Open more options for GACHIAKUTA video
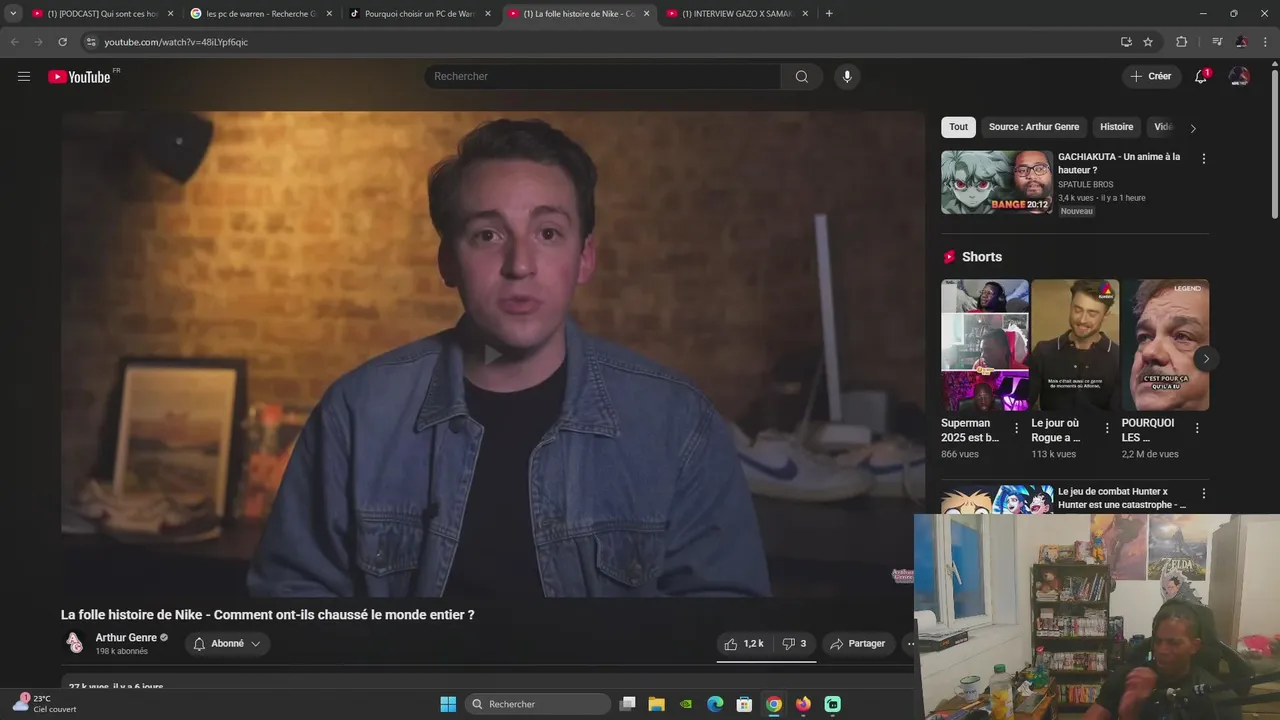The height and width of the screenshot is (720, 1280). click(x=1203, y=159)
